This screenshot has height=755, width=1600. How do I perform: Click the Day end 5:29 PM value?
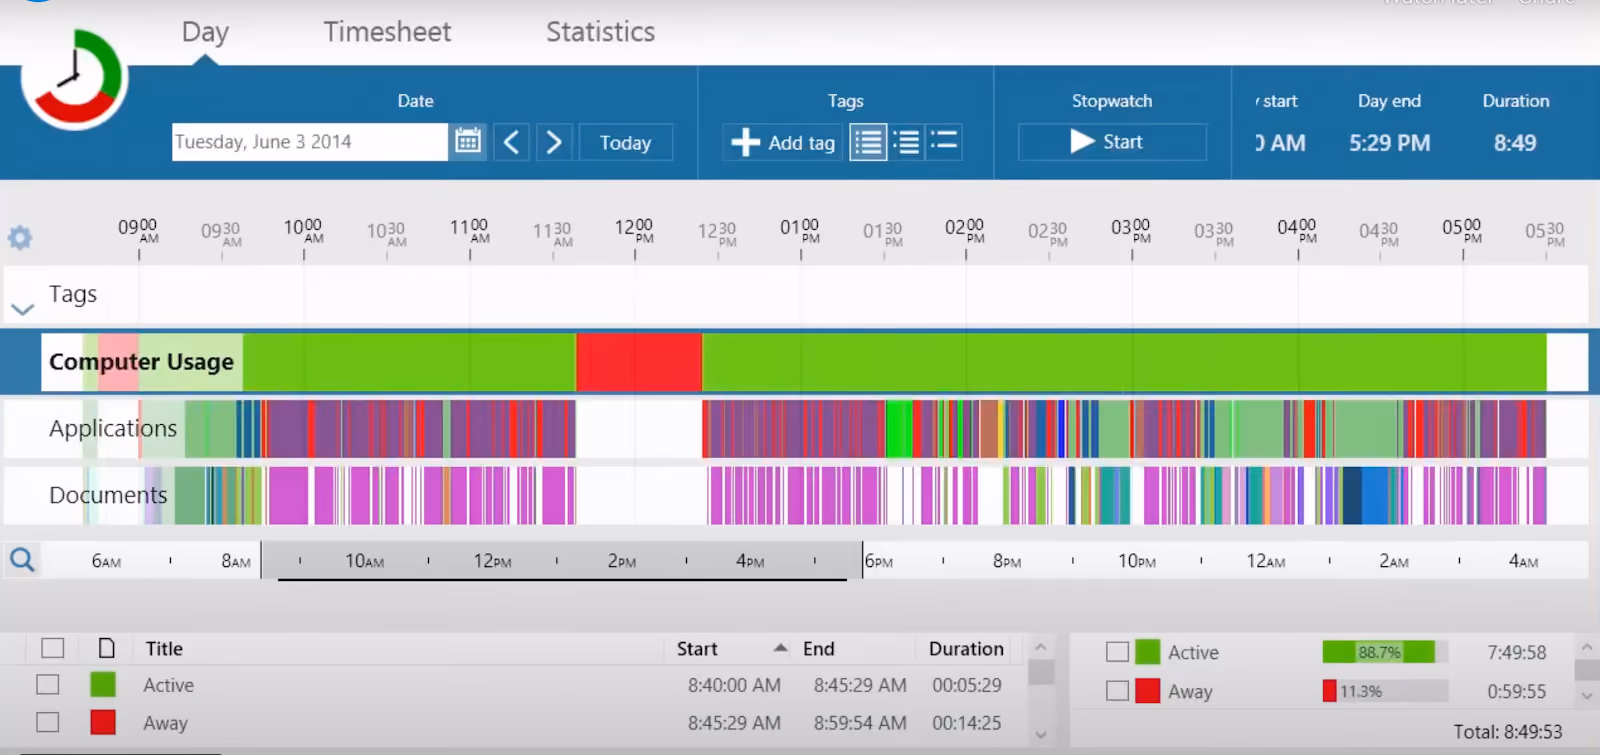point(1389,143)
